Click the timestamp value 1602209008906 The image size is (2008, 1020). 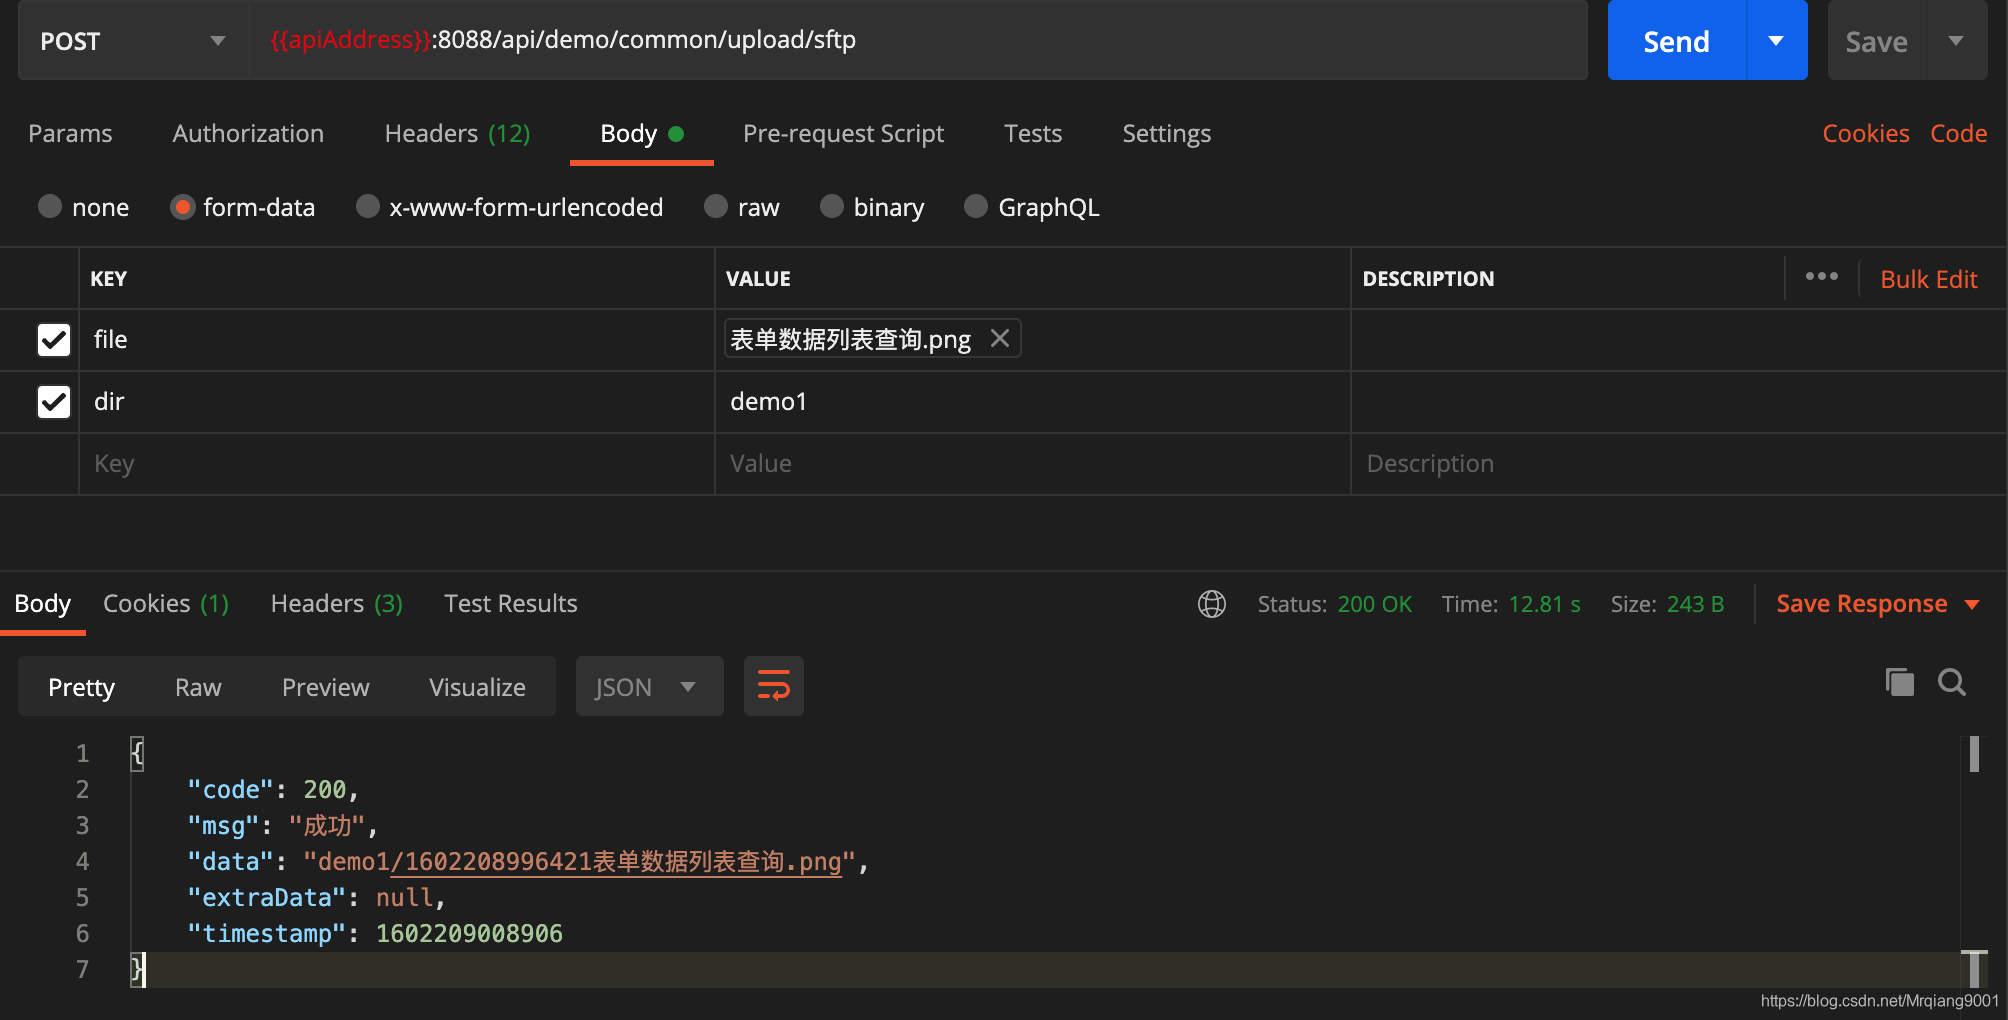pos(469,934)
